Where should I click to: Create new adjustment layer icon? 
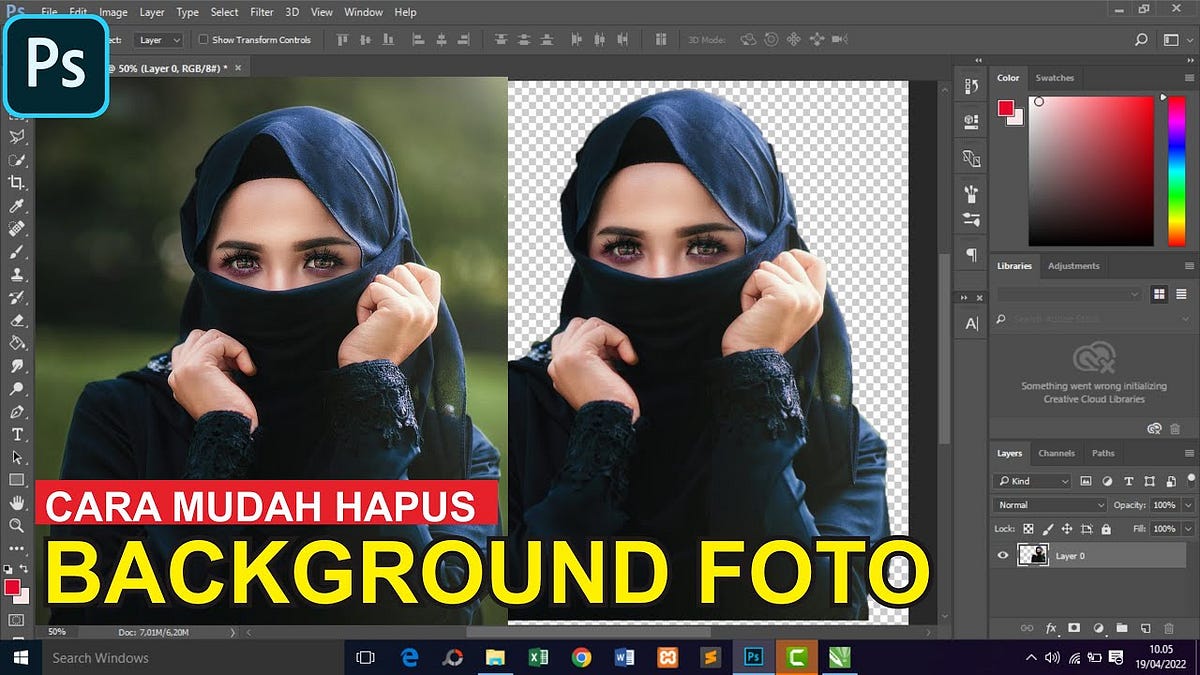pyautogui.click(x=1098, y=628)
